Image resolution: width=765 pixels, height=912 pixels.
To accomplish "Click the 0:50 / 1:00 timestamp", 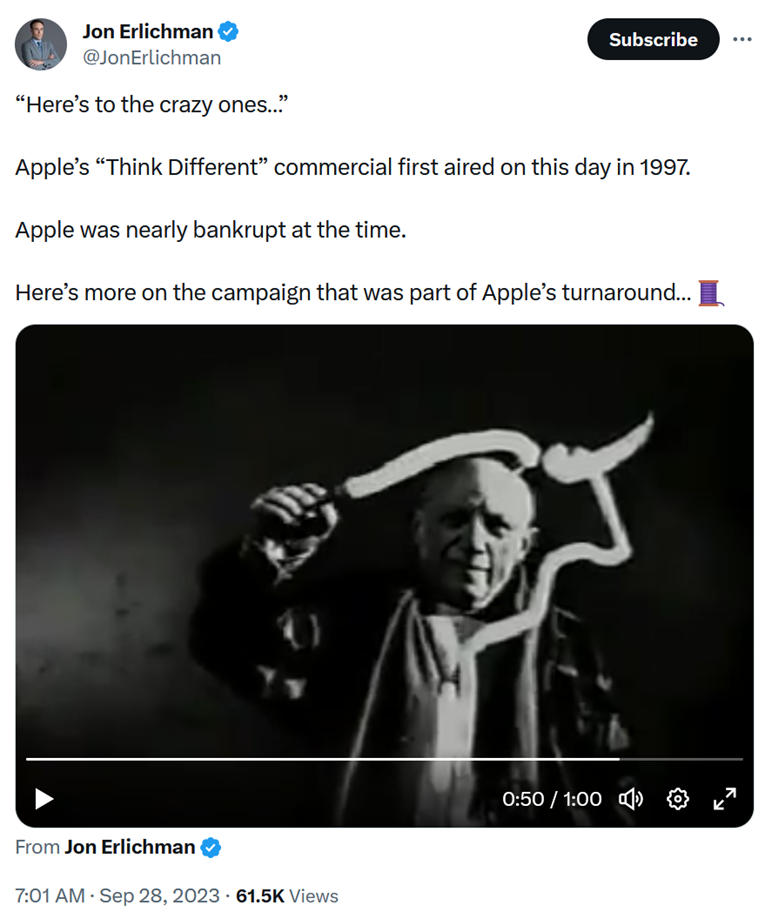I will [551, 799].
